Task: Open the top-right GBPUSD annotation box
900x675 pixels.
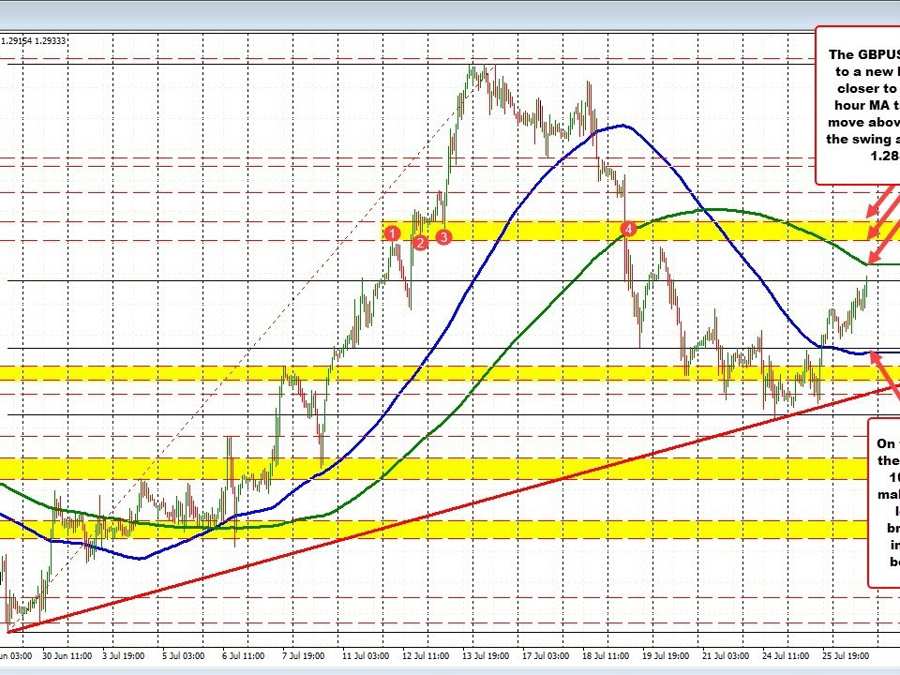Action: pos(858,105)
